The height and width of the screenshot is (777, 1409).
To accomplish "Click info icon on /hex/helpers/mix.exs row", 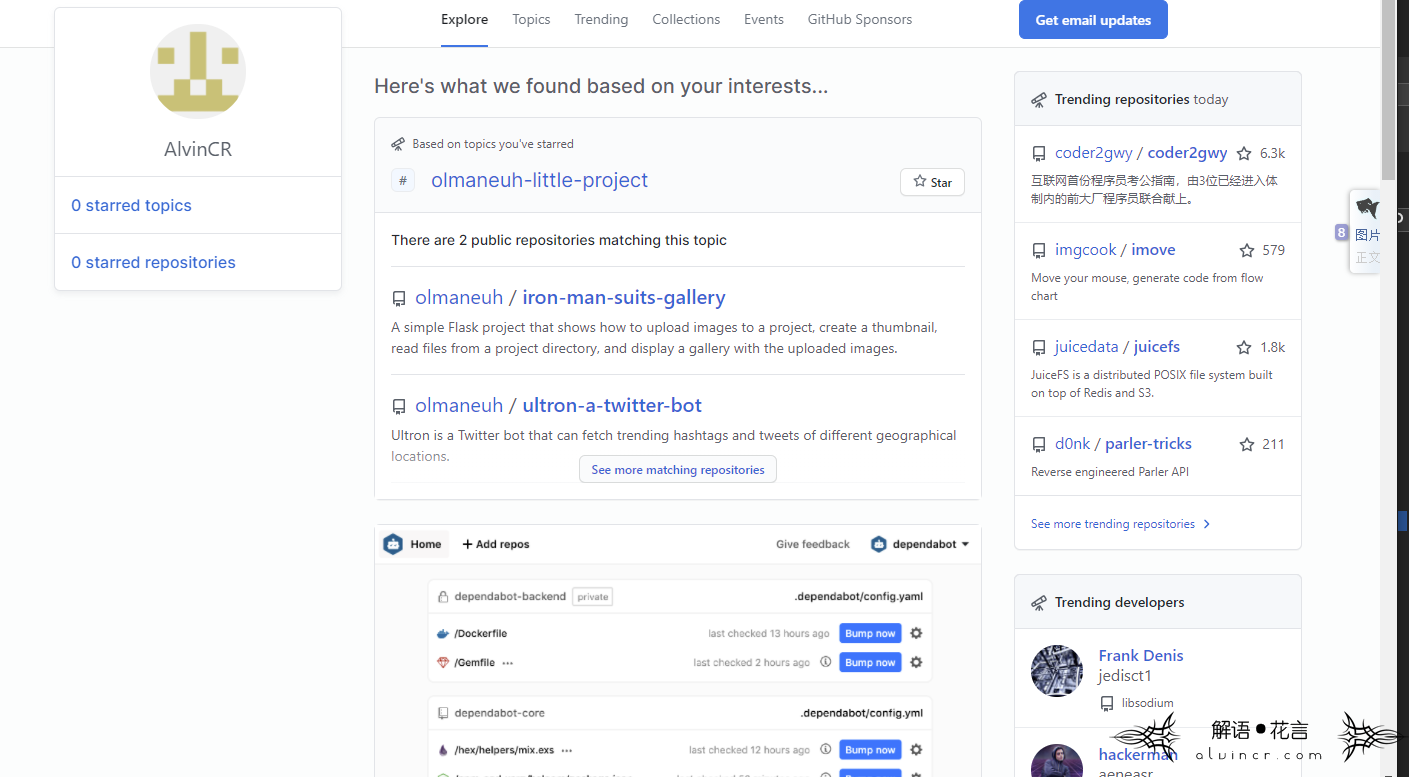I will [x=825, y=750].
